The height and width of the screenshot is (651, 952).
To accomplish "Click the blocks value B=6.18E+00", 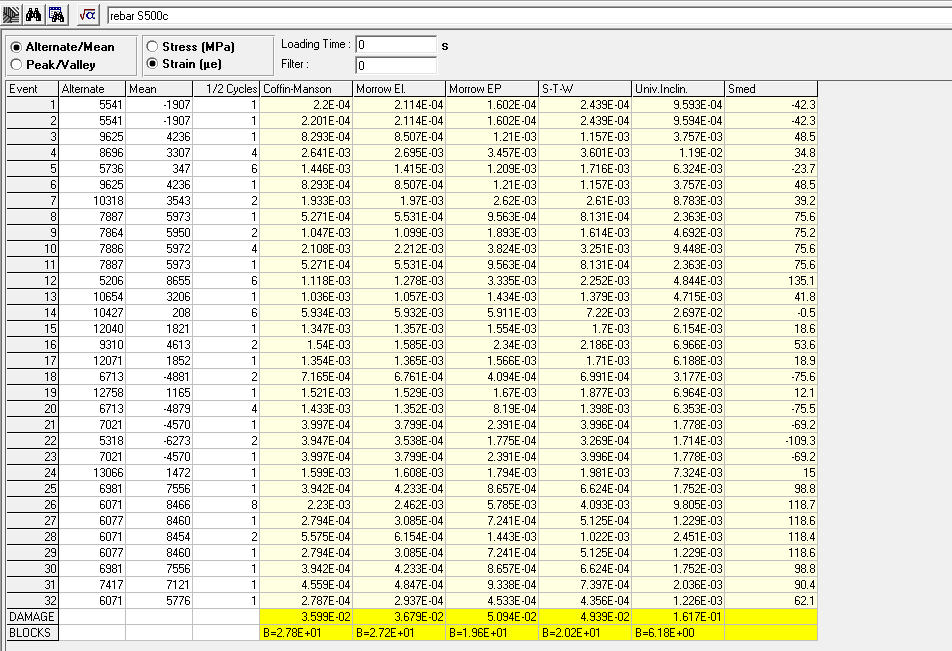I will tap(678, 633).
